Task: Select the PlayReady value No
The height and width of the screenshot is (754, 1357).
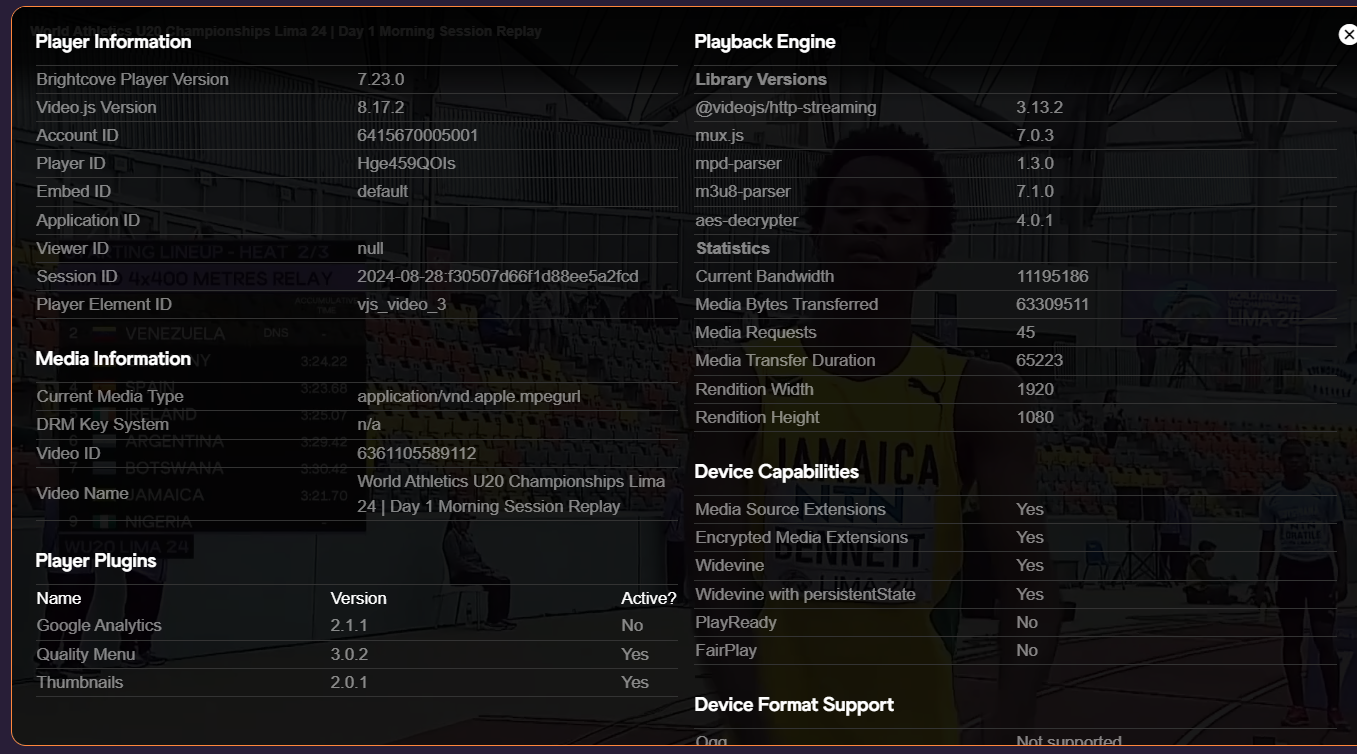Action: [x=1027, y=622]
